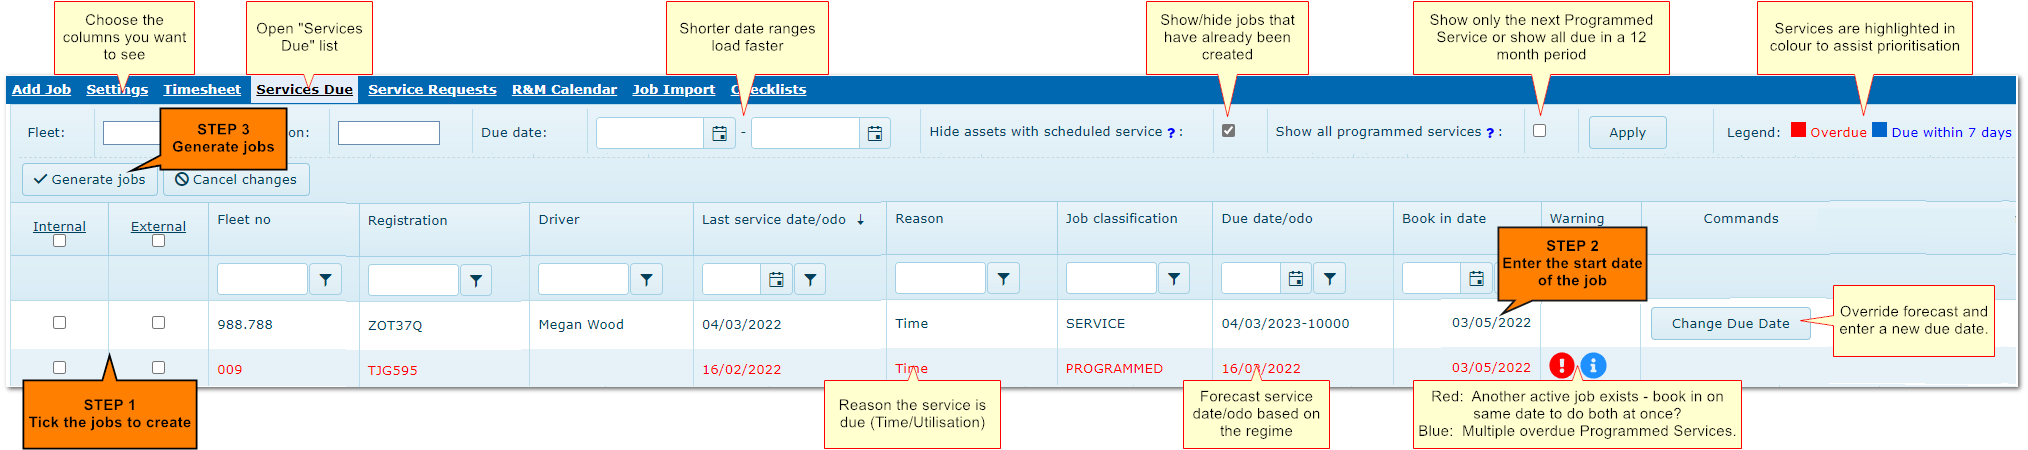Viewport: 2028px width, 450px height.
Task: Toggle Hide assets with scheduled service checkbox
Action: coord(1228,130)
